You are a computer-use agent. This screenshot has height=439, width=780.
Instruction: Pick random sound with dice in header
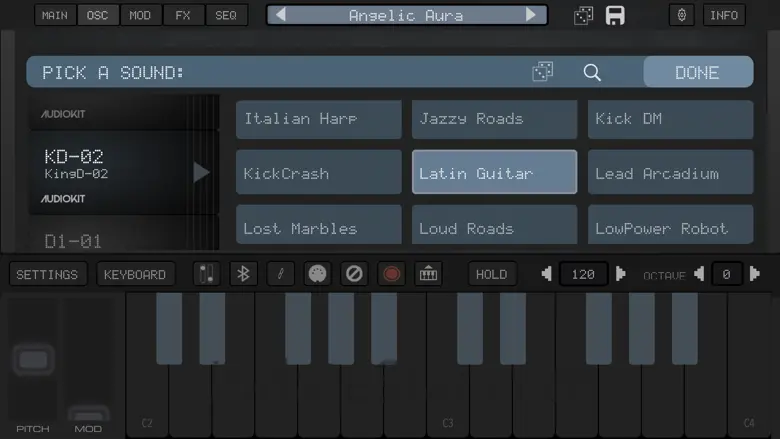tap(542, 72)
